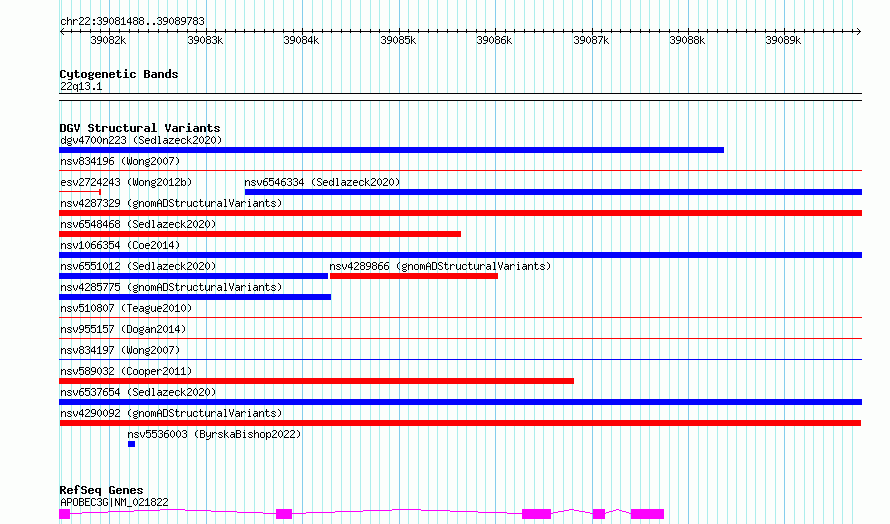
Task: Select the thin blue line under nsv834197
Action: point(460,359)
